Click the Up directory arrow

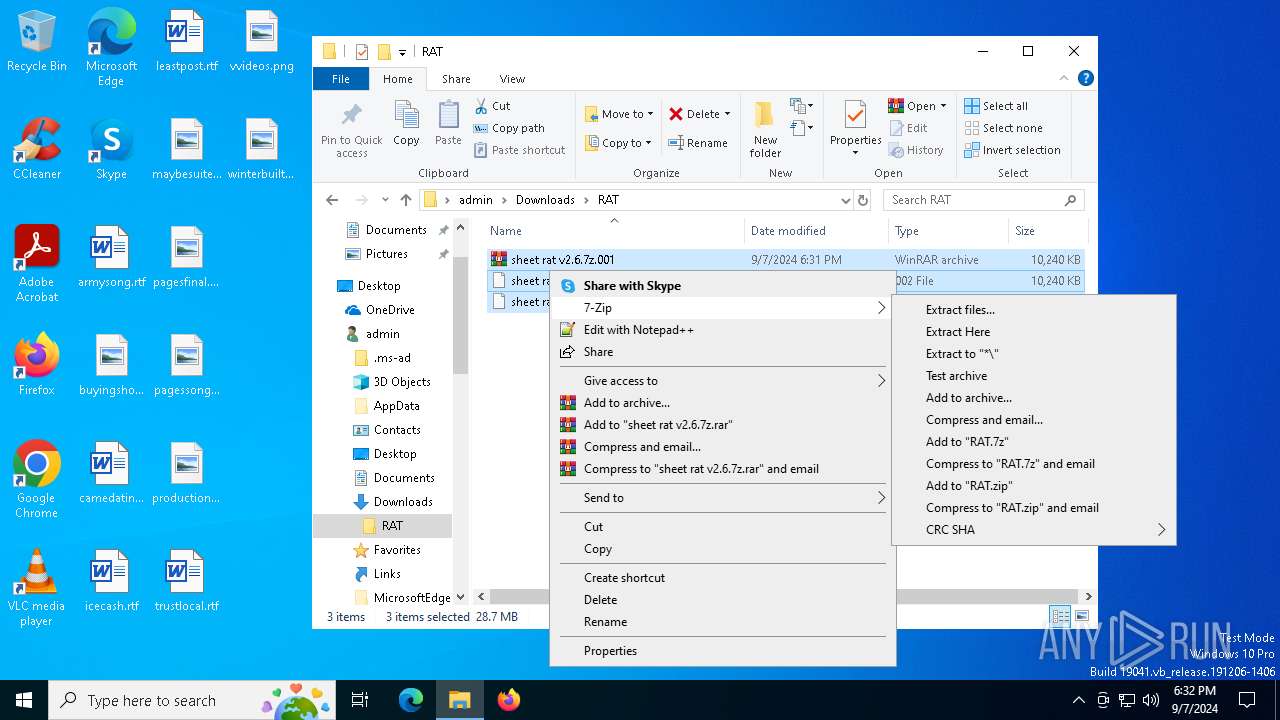pyautogui.click(x=405, y=200)
